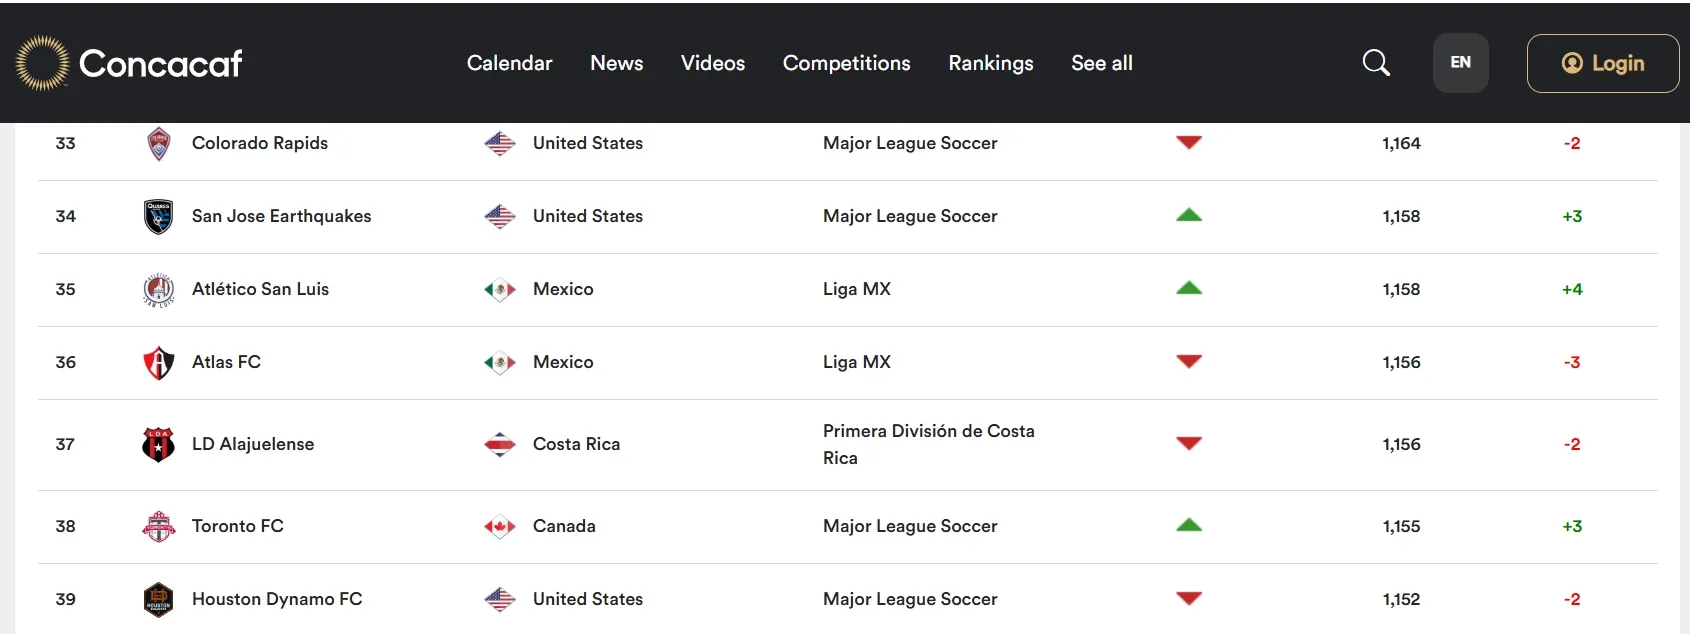Click the Houston Dynamo FC crest

[x=158, y=599]
